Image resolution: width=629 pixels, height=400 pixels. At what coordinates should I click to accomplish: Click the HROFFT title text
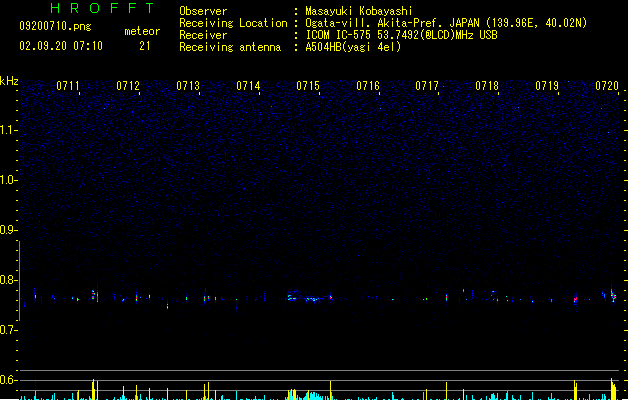click(102, 8)
